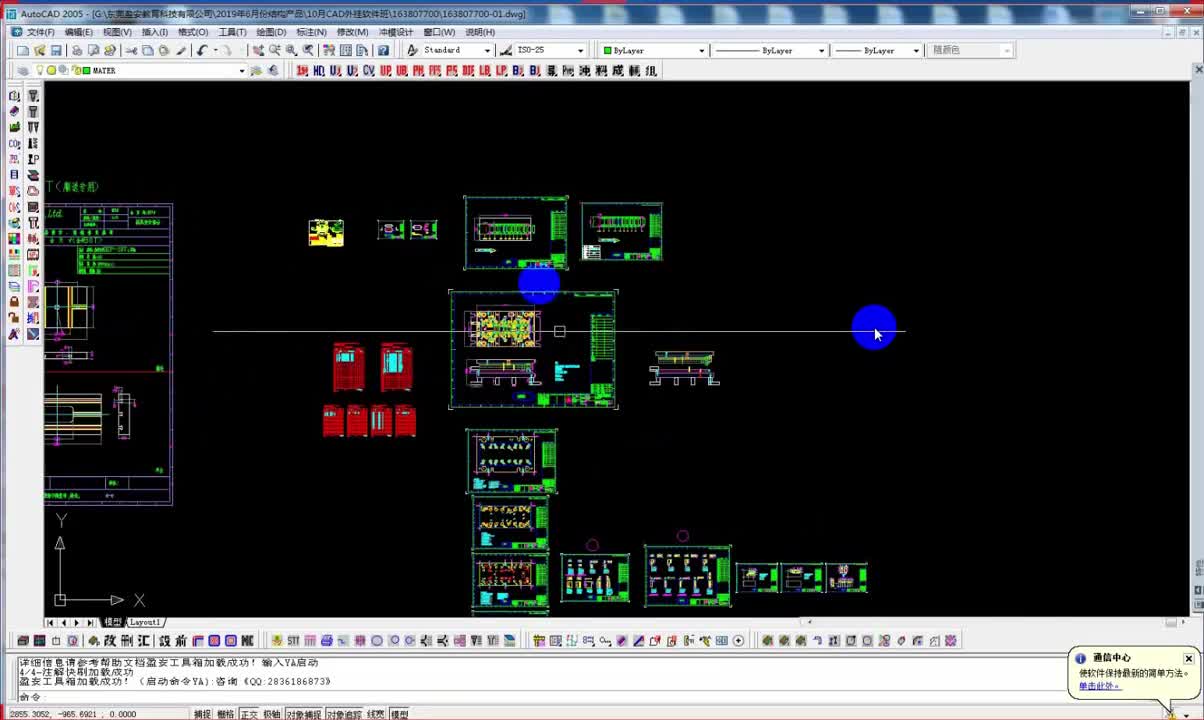1204x720 pixels.
Task: Expand the ISO-25 dimension style dropdown
Action: 580,49
